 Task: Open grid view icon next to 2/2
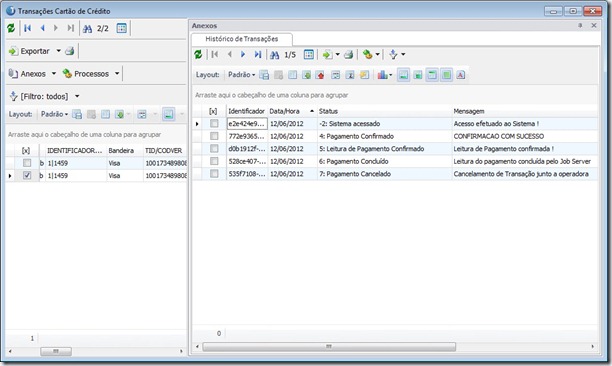[122, 28]
